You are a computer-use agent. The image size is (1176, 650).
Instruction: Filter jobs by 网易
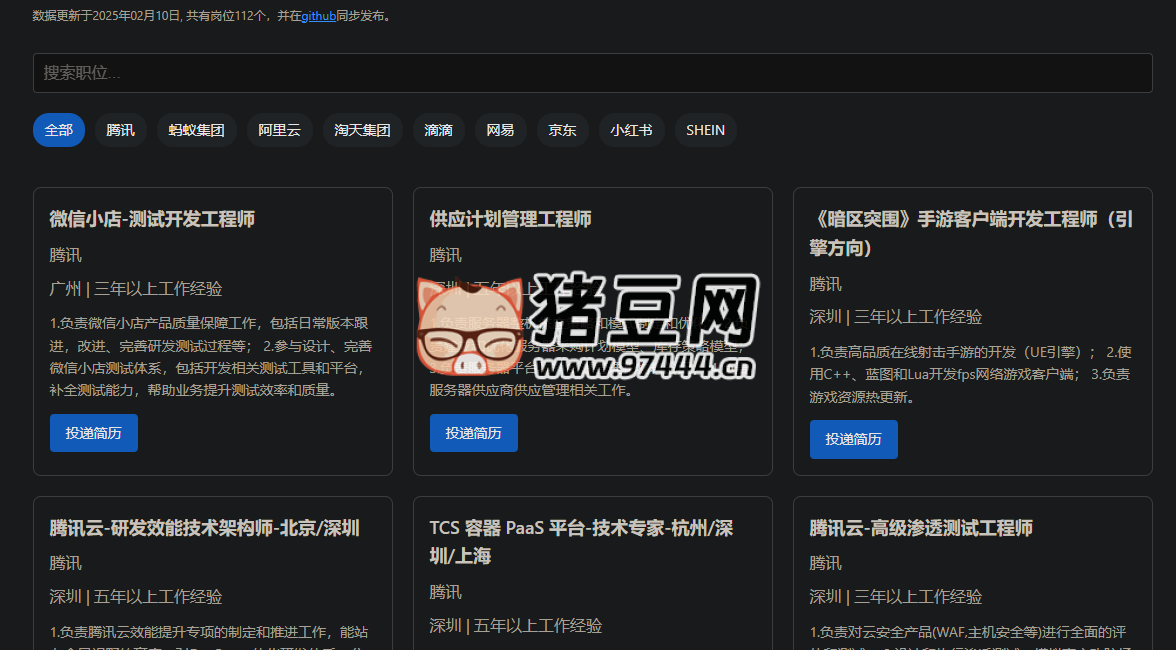click(500, 130)
